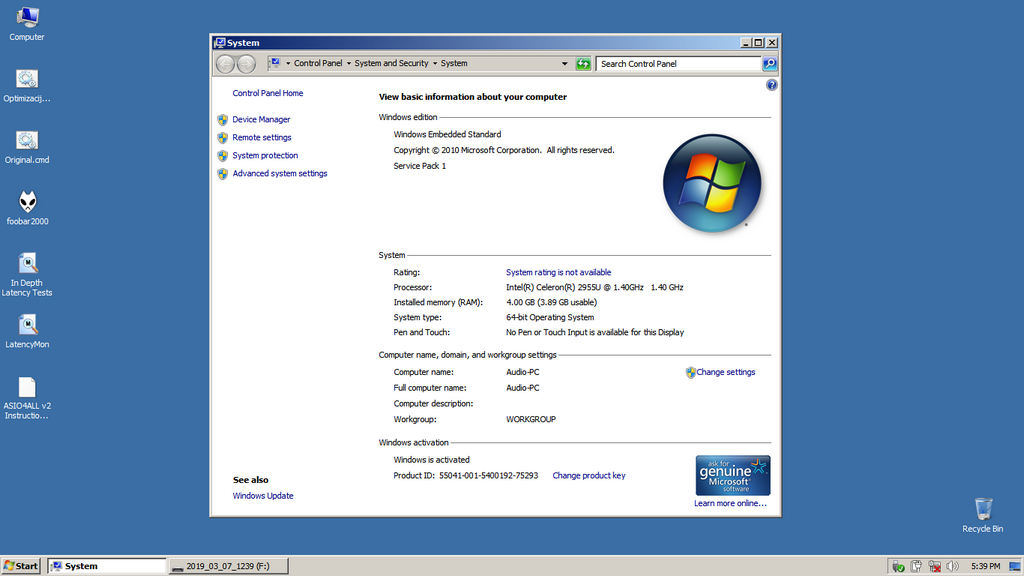This screenshot has width=1024, height=576.
Task: Open System protection link
Action: 265,155
